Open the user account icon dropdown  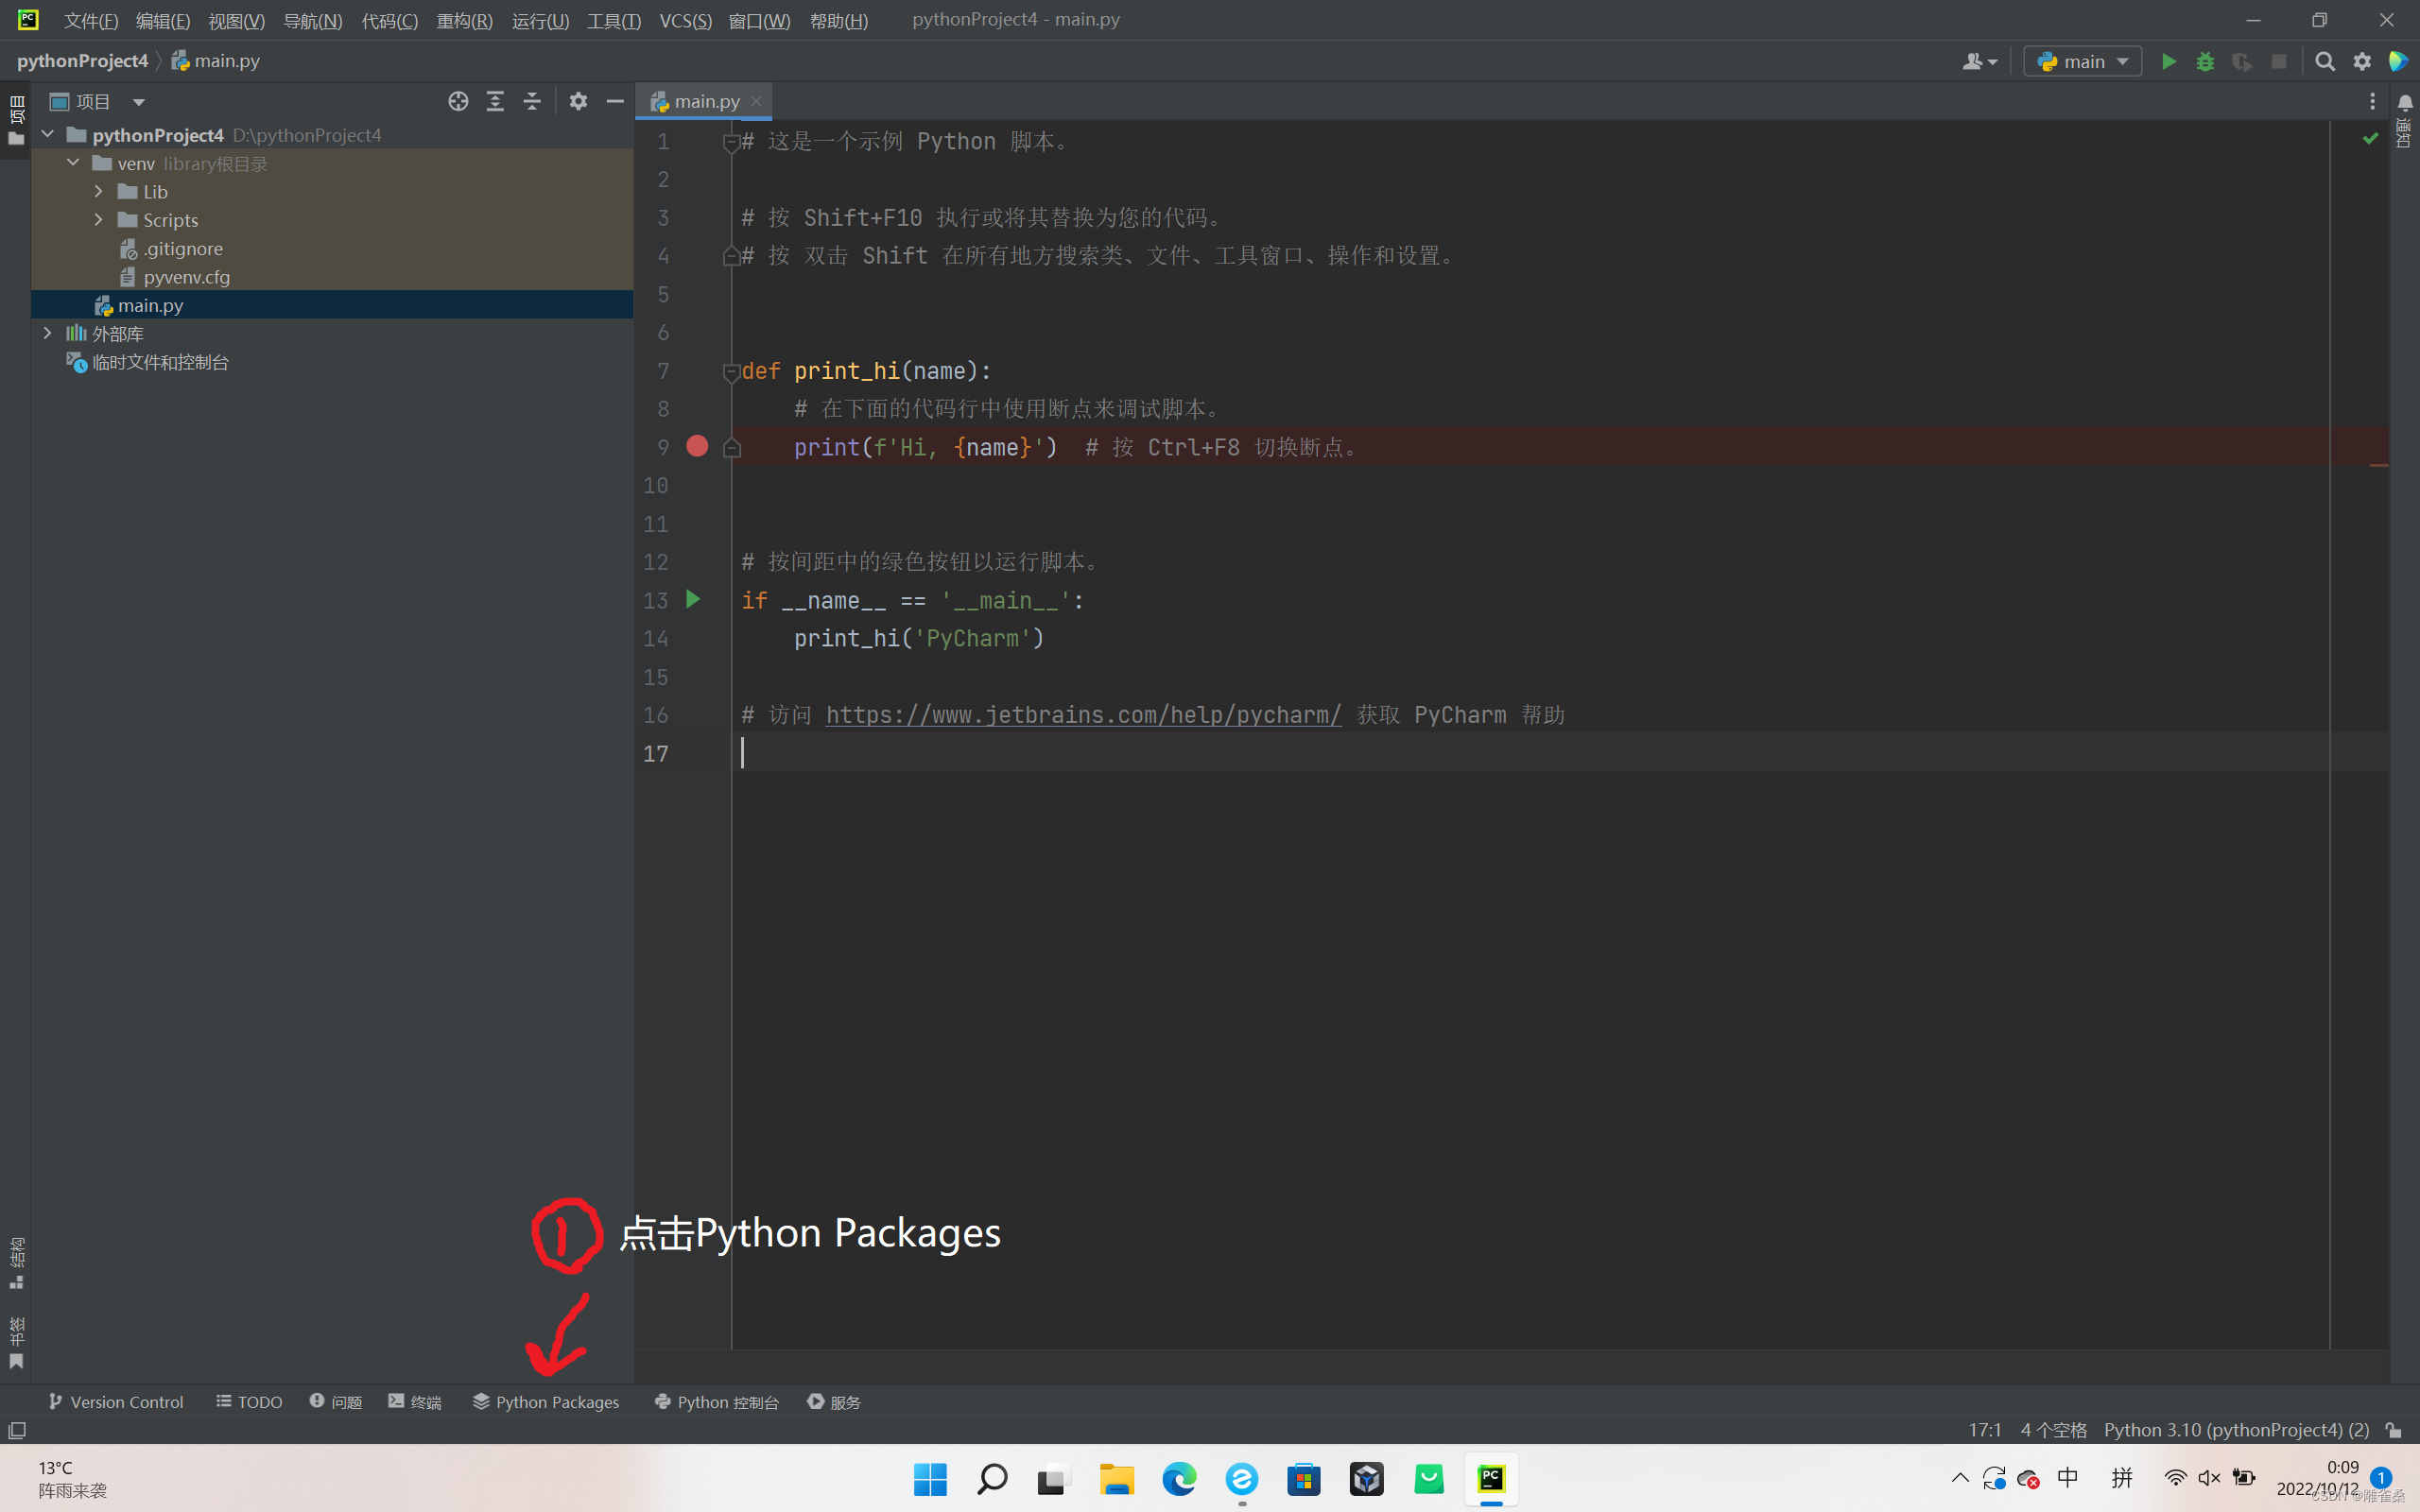point(1979,61)
